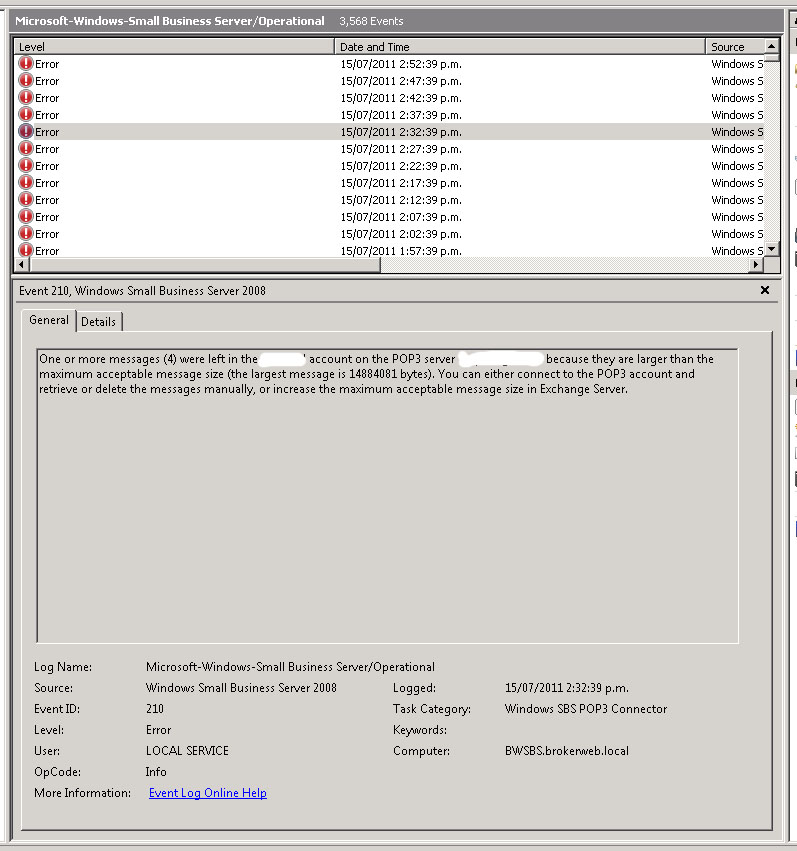Pick the error icon in the 2:17:39 p.m. row
The height and width of the screenshot is (851, 797).
26,183
